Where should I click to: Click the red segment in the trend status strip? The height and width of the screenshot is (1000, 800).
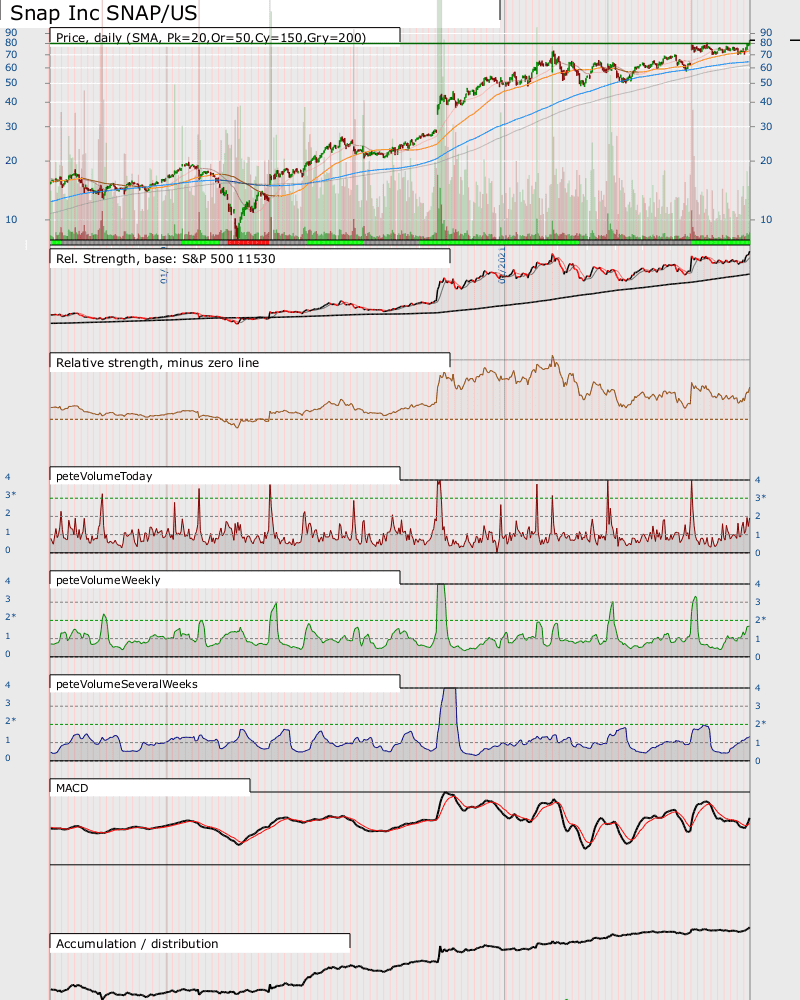[248, 242]
